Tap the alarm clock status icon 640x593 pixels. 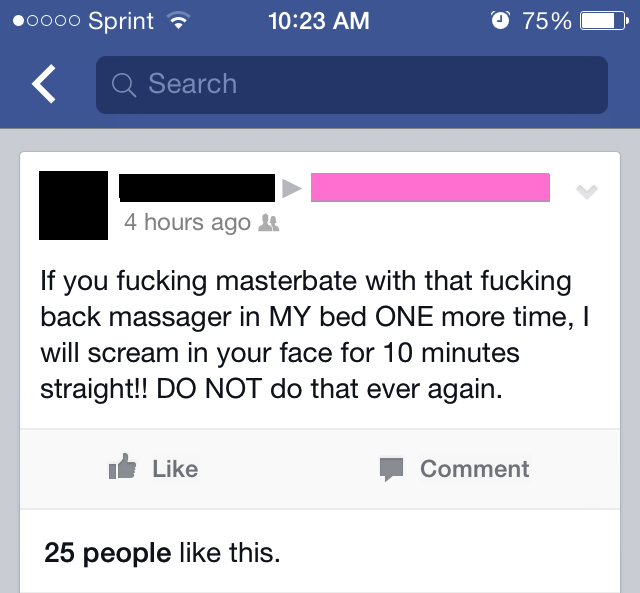coord(500,20)
